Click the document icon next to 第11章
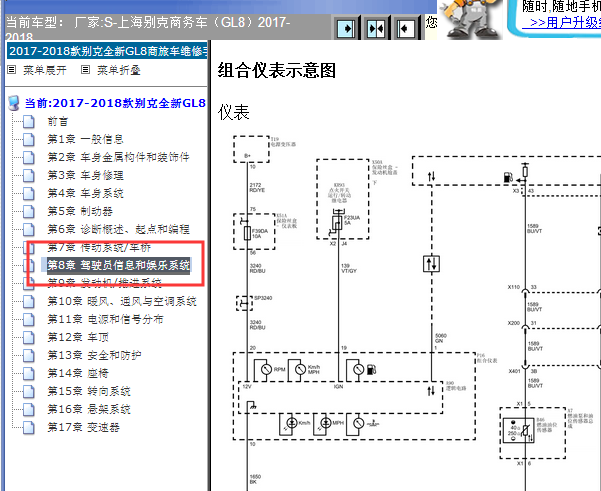 29,320
